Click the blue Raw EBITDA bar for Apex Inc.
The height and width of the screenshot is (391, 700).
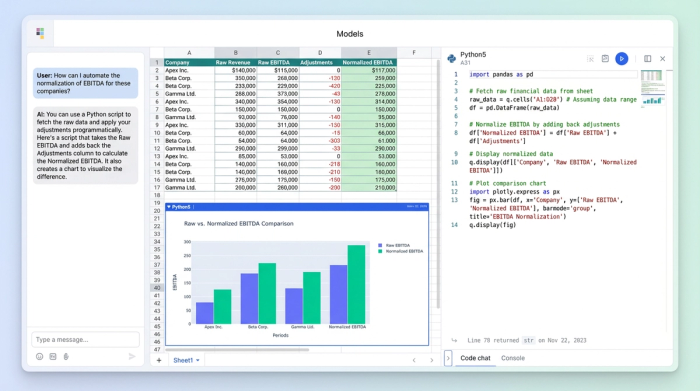(204, 313)
